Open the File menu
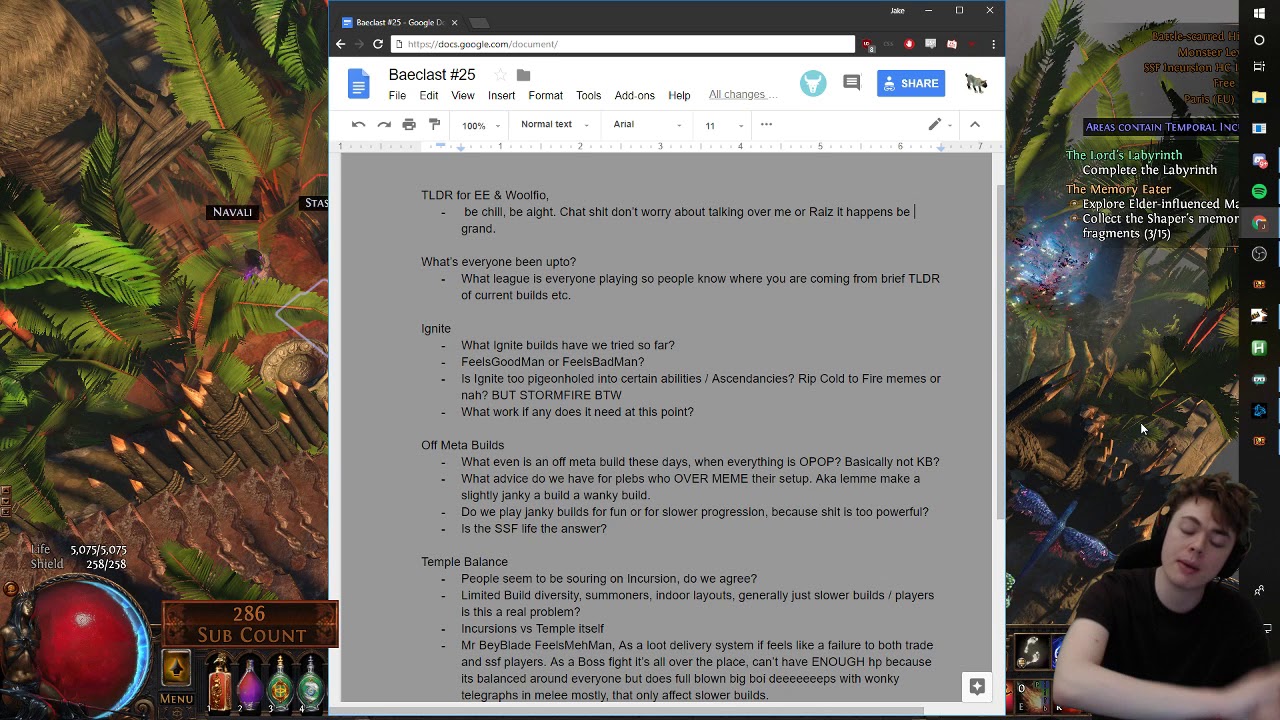Viewport: 1280px width, 720px height. click(x=397, y=95)
